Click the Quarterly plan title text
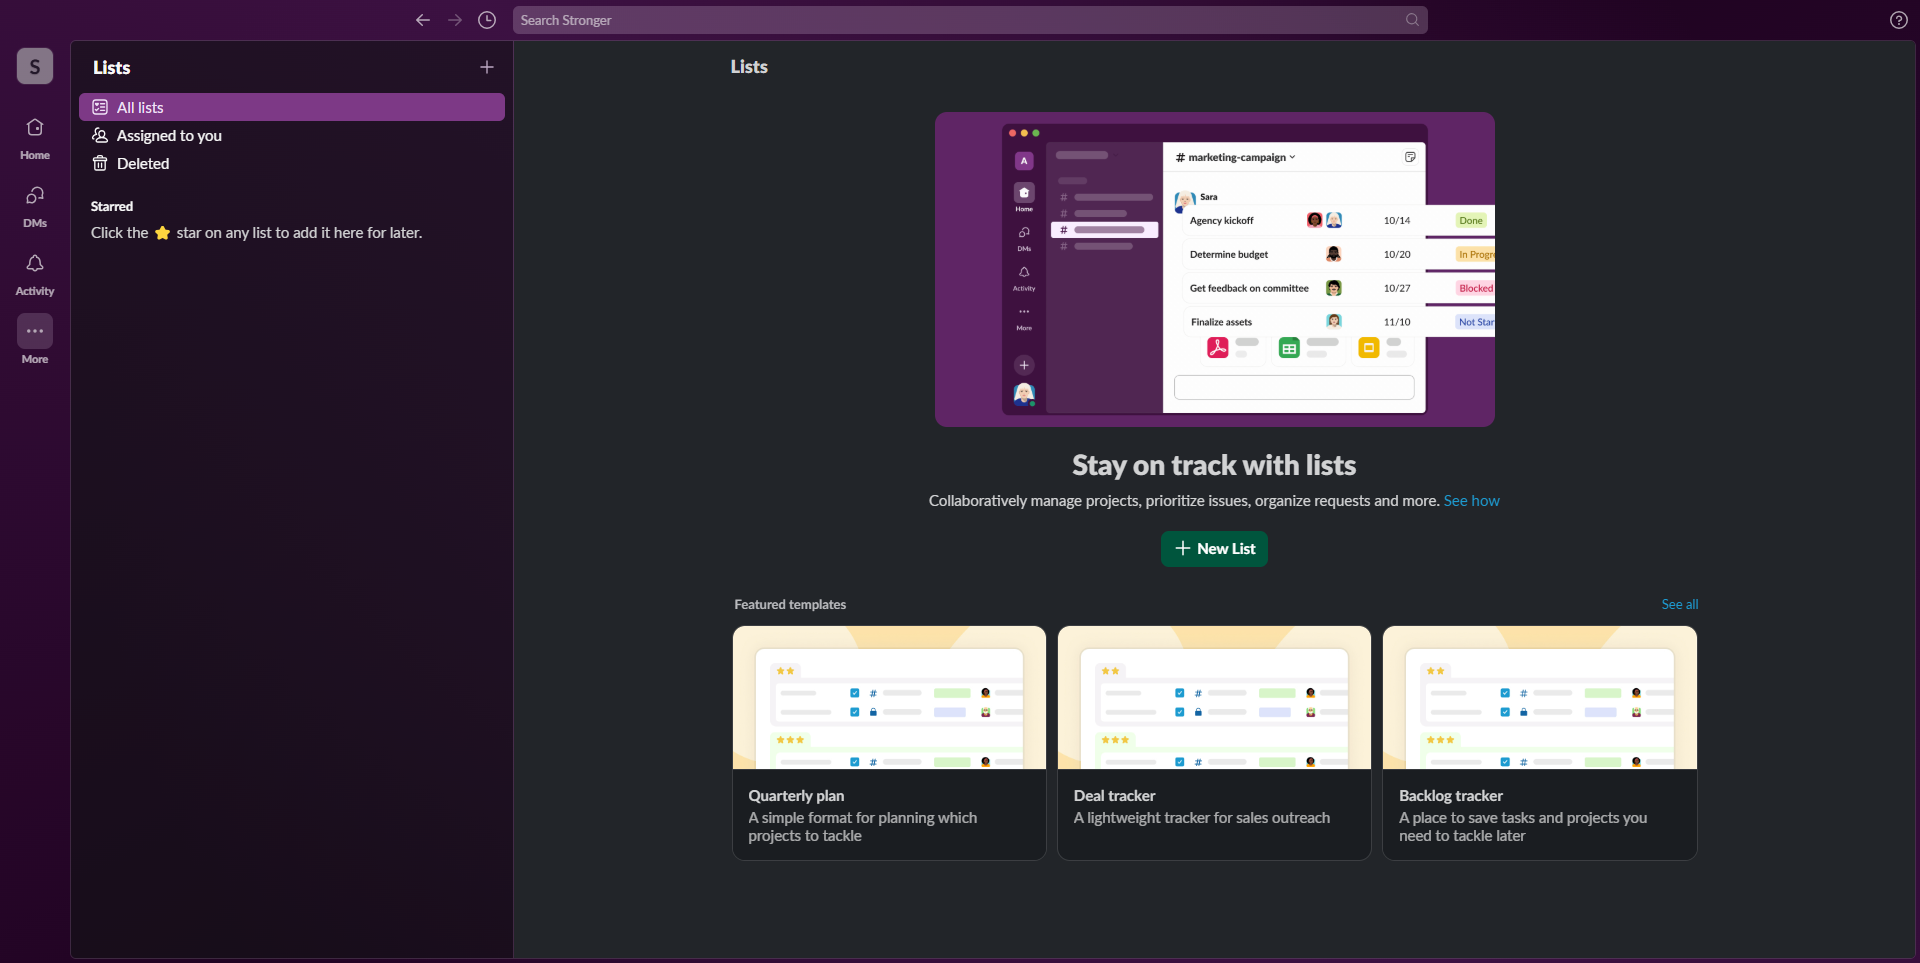 (796, 795)
